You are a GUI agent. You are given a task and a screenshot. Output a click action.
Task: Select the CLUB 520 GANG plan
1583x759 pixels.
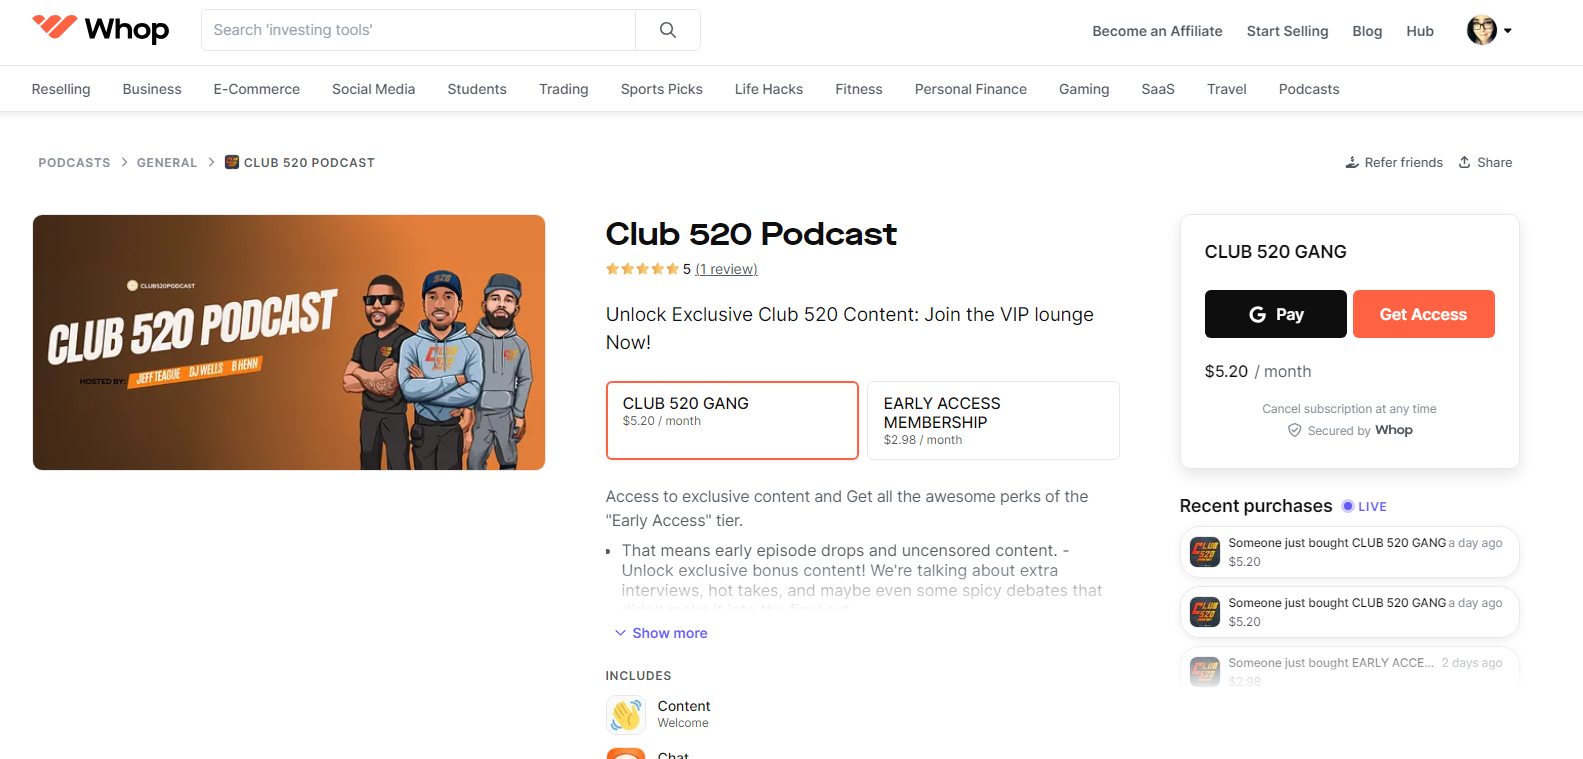pos(732,420)
